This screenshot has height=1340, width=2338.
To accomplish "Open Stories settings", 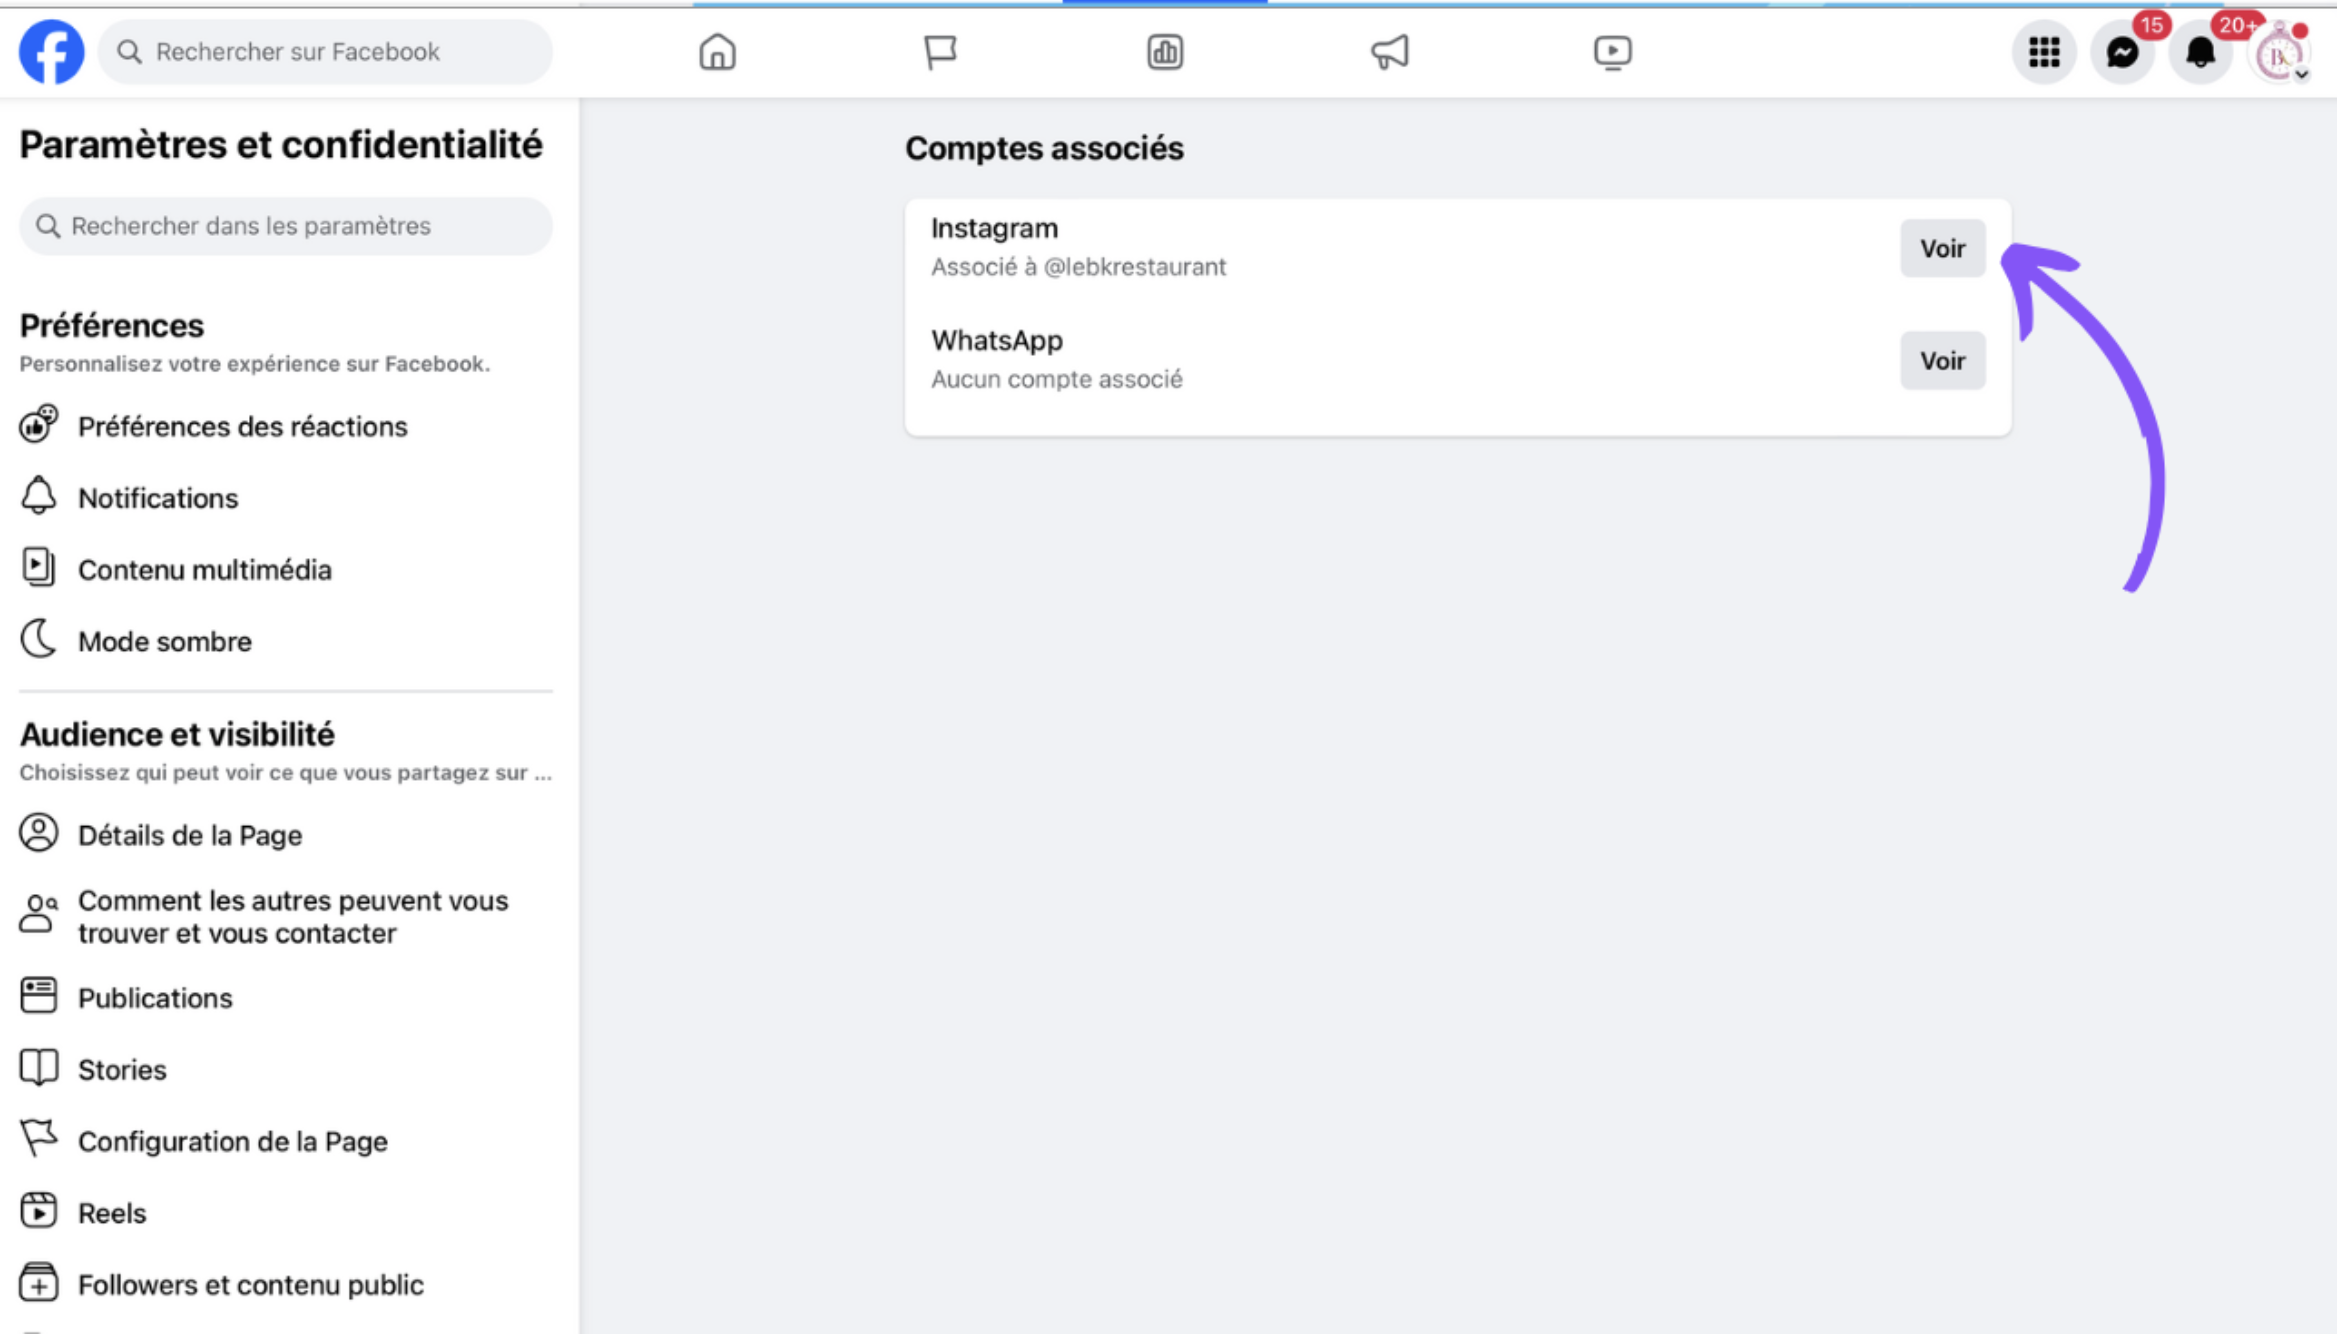I will [x=286, y=1070].
